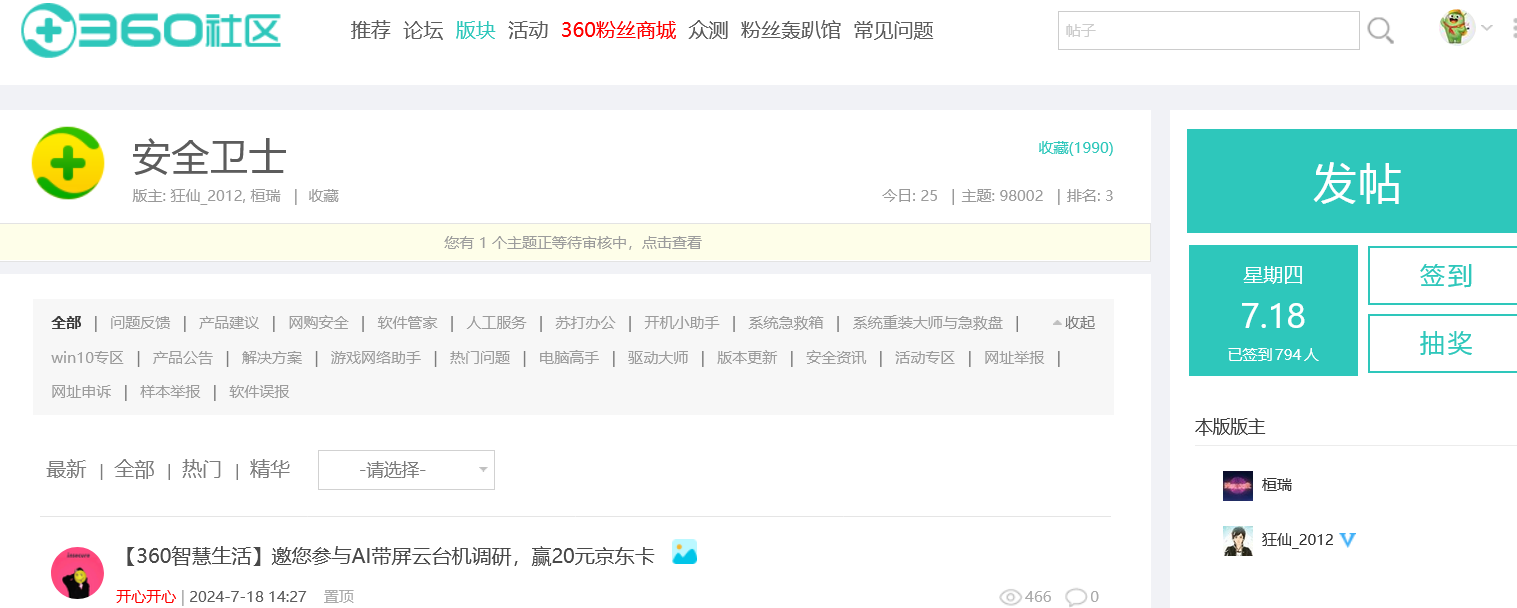Open the user avatar in header
Screen dimensions: 1517x608
1456,27
